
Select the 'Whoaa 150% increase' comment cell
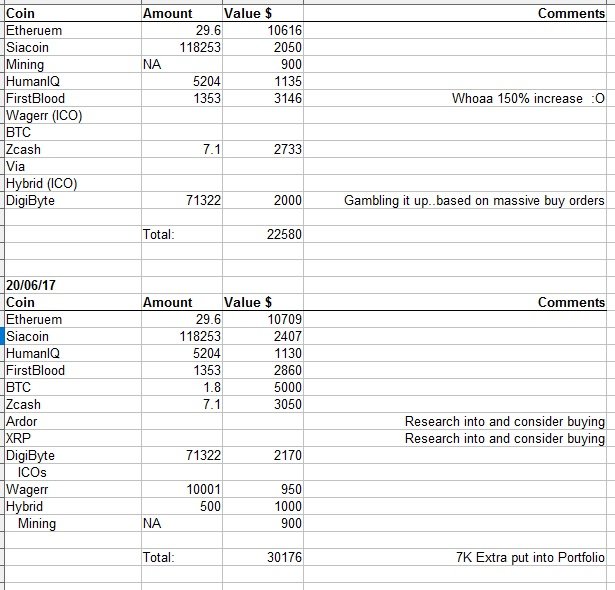tap(531, 98)
